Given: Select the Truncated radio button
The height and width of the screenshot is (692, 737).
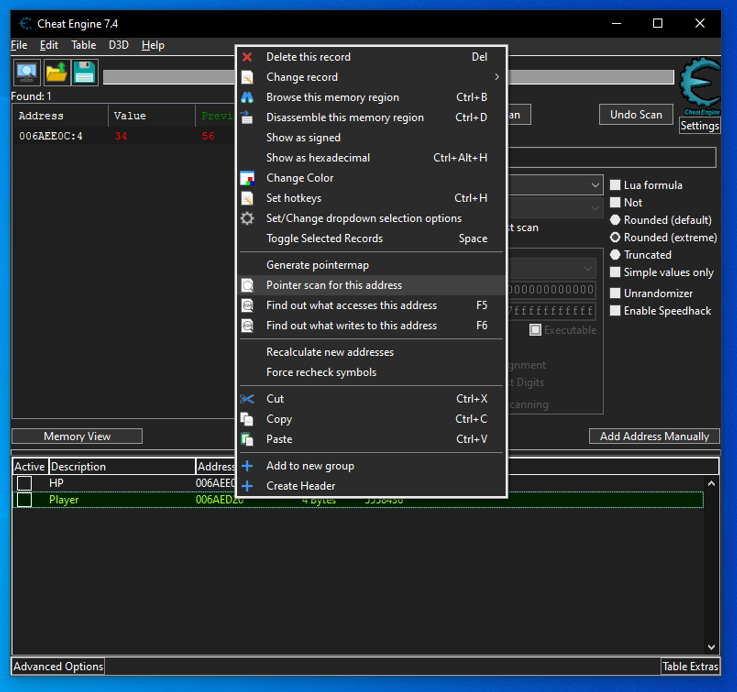Looking at the screenshot, I should click(616, 255).
